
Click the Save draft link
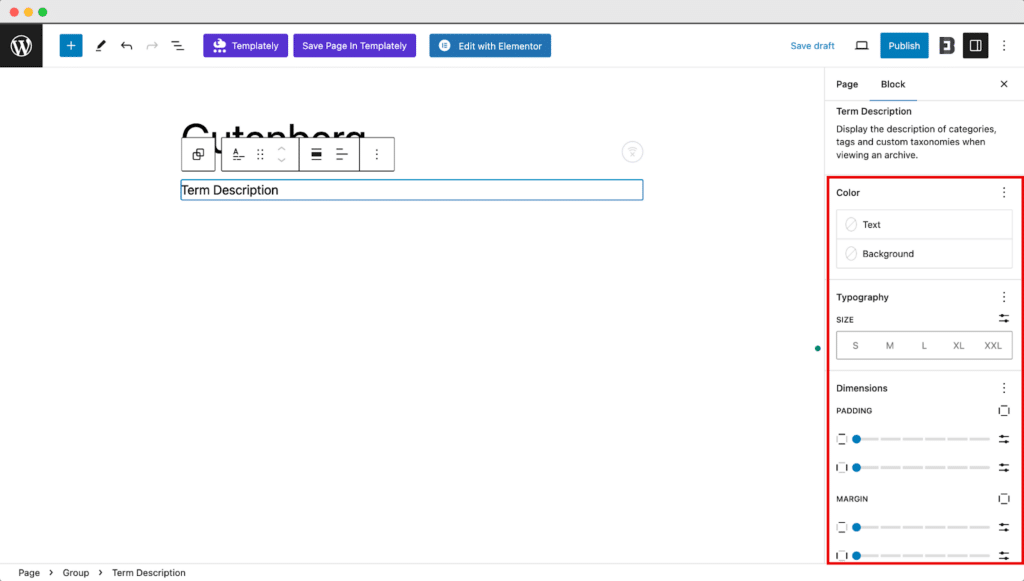coord(812,46)
